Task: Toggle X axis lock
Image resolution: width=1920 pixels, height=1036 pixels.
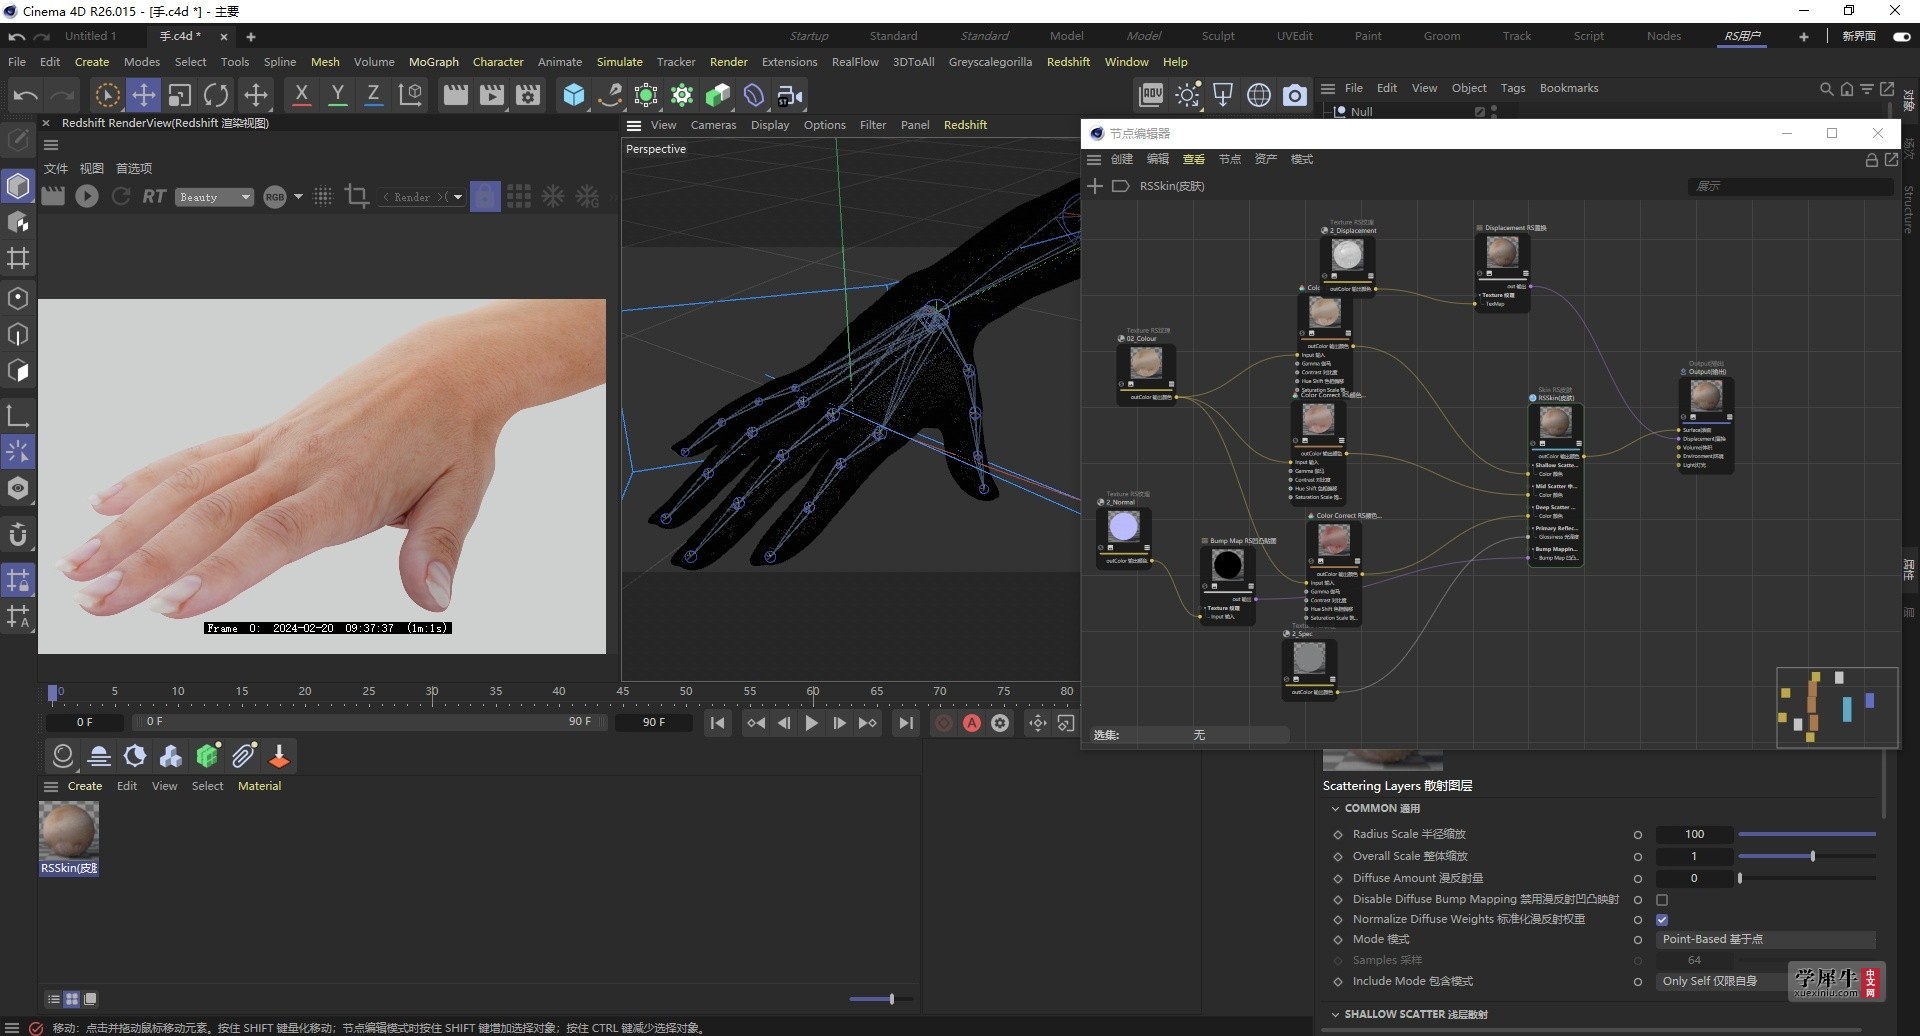Action: tap(301, 96)
